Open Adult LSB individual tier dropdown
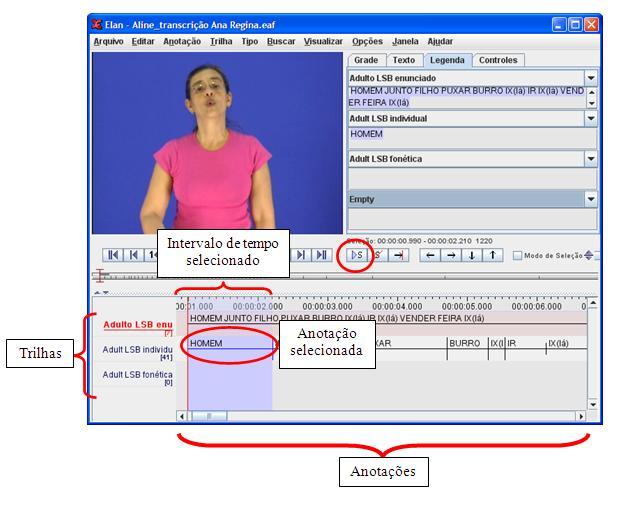Image resolution: width=624 pixels, height=518 pixels. click(591, 119)
